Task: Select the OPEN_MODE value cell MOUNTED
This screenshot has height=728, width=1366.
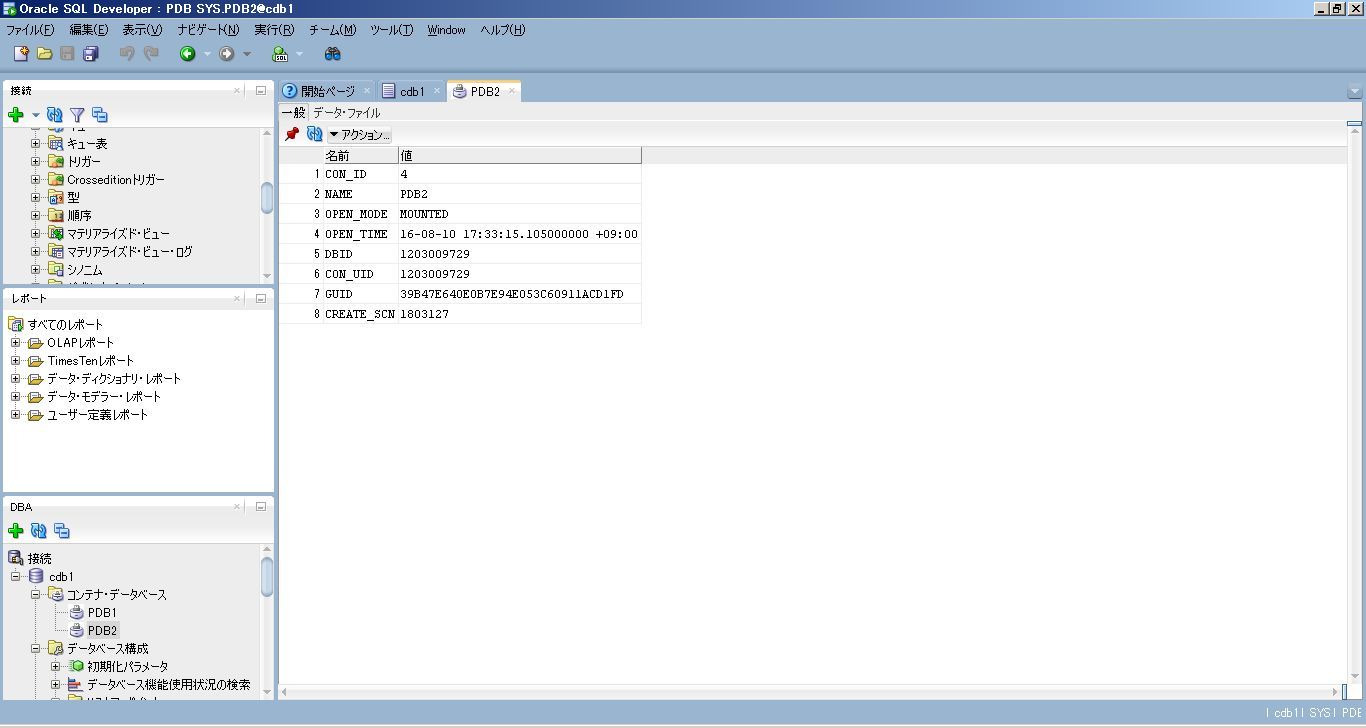Action: click(x=519, y=214)
